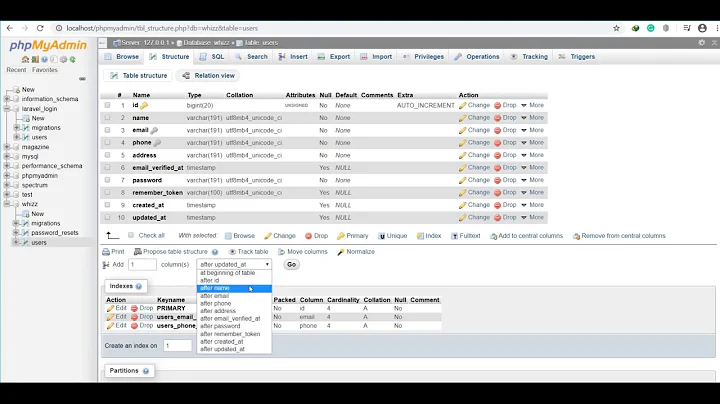Tick the checkbox for the created_at column
Viewport: 720px width, 404px height.
[x=107, y=205]
